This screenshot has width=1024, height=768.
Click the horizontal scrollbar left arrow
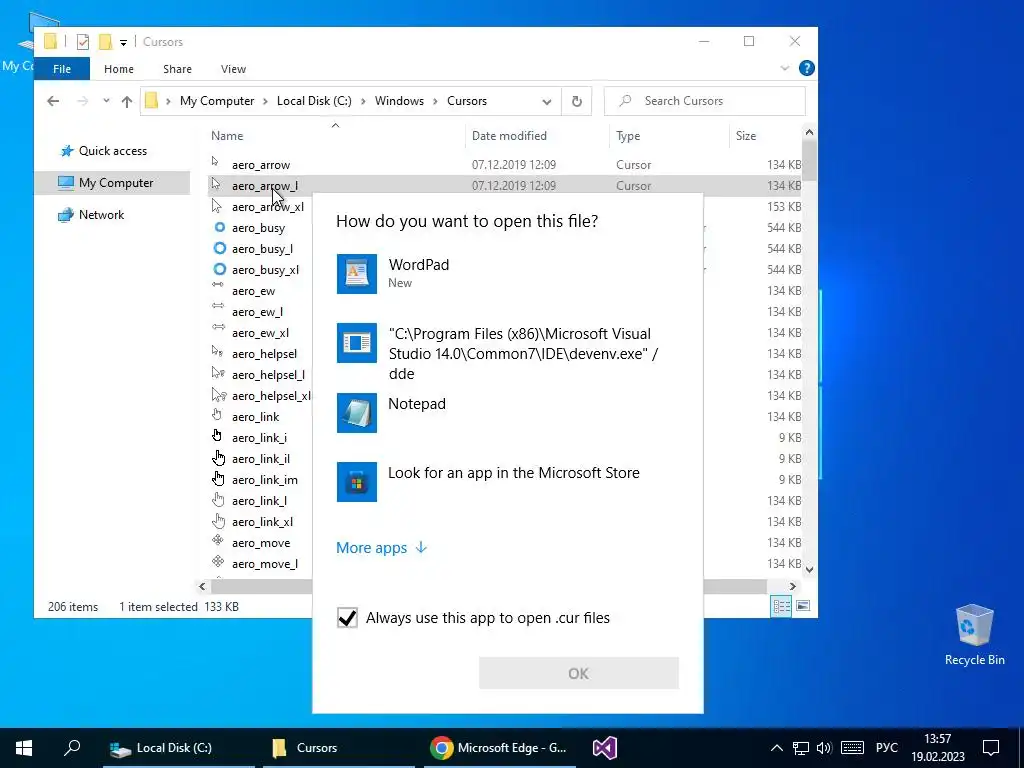[x=202, y=586]
